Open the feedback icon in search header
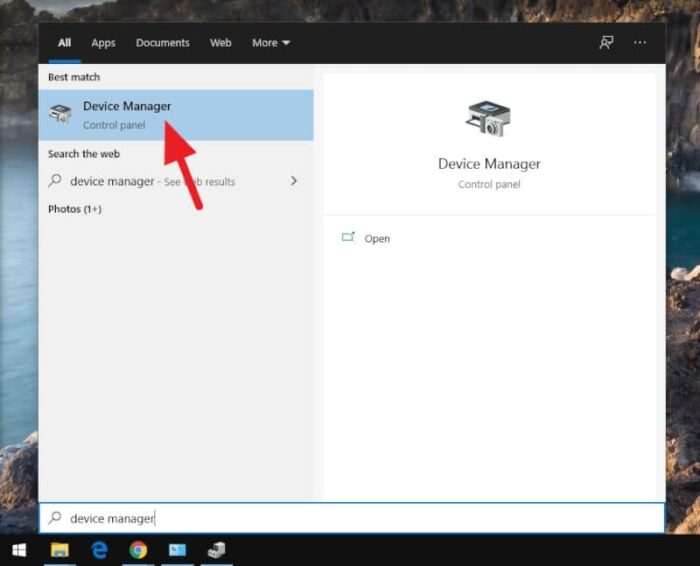700x566 pixels. tap(606, 43)
